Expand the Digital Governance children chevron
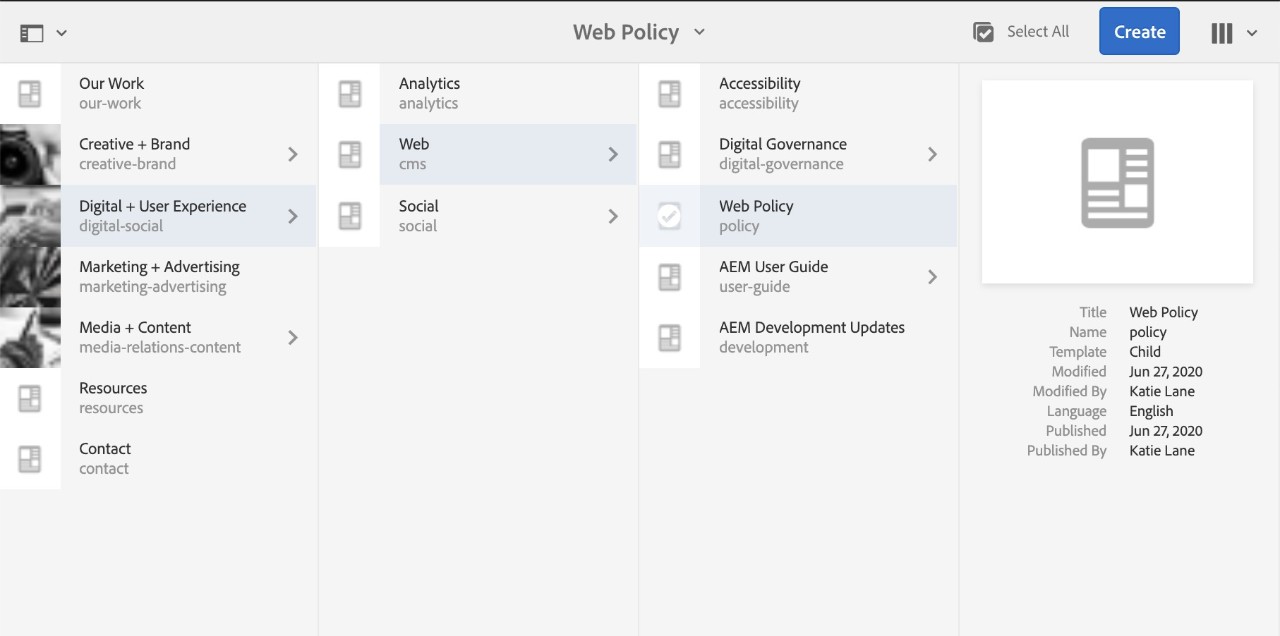The width and height of the screenshot is (1280, 636). click(x=932, y=154)
